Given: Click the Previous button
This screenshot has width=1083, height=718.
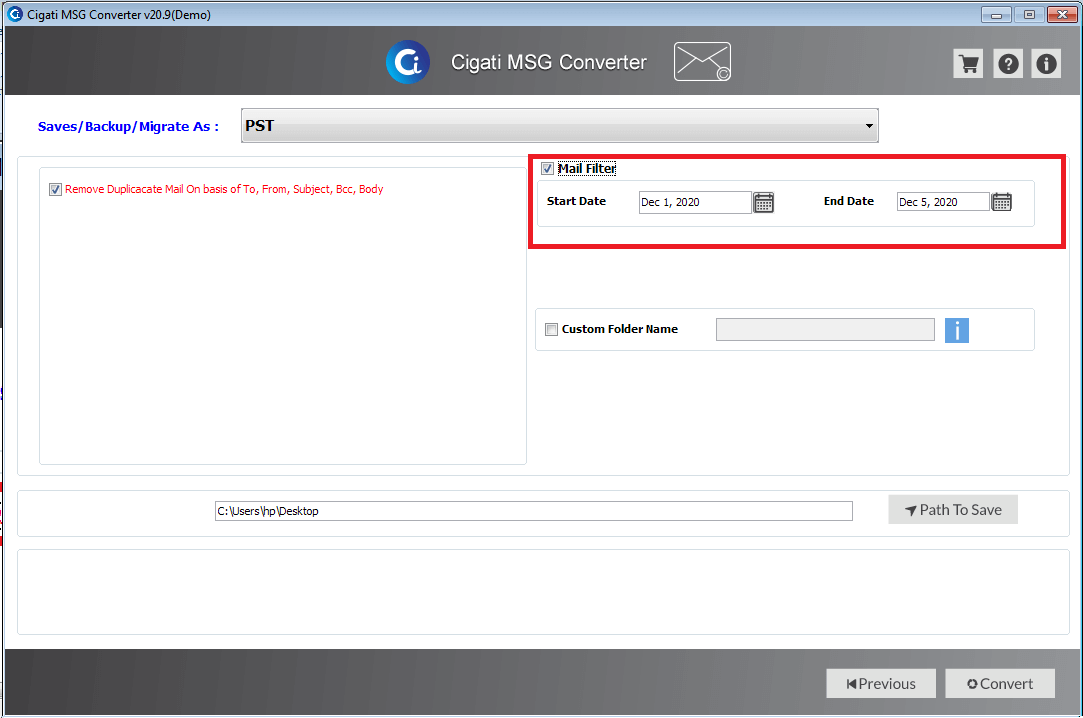Looking at the screenshot, I should [881, 683].
